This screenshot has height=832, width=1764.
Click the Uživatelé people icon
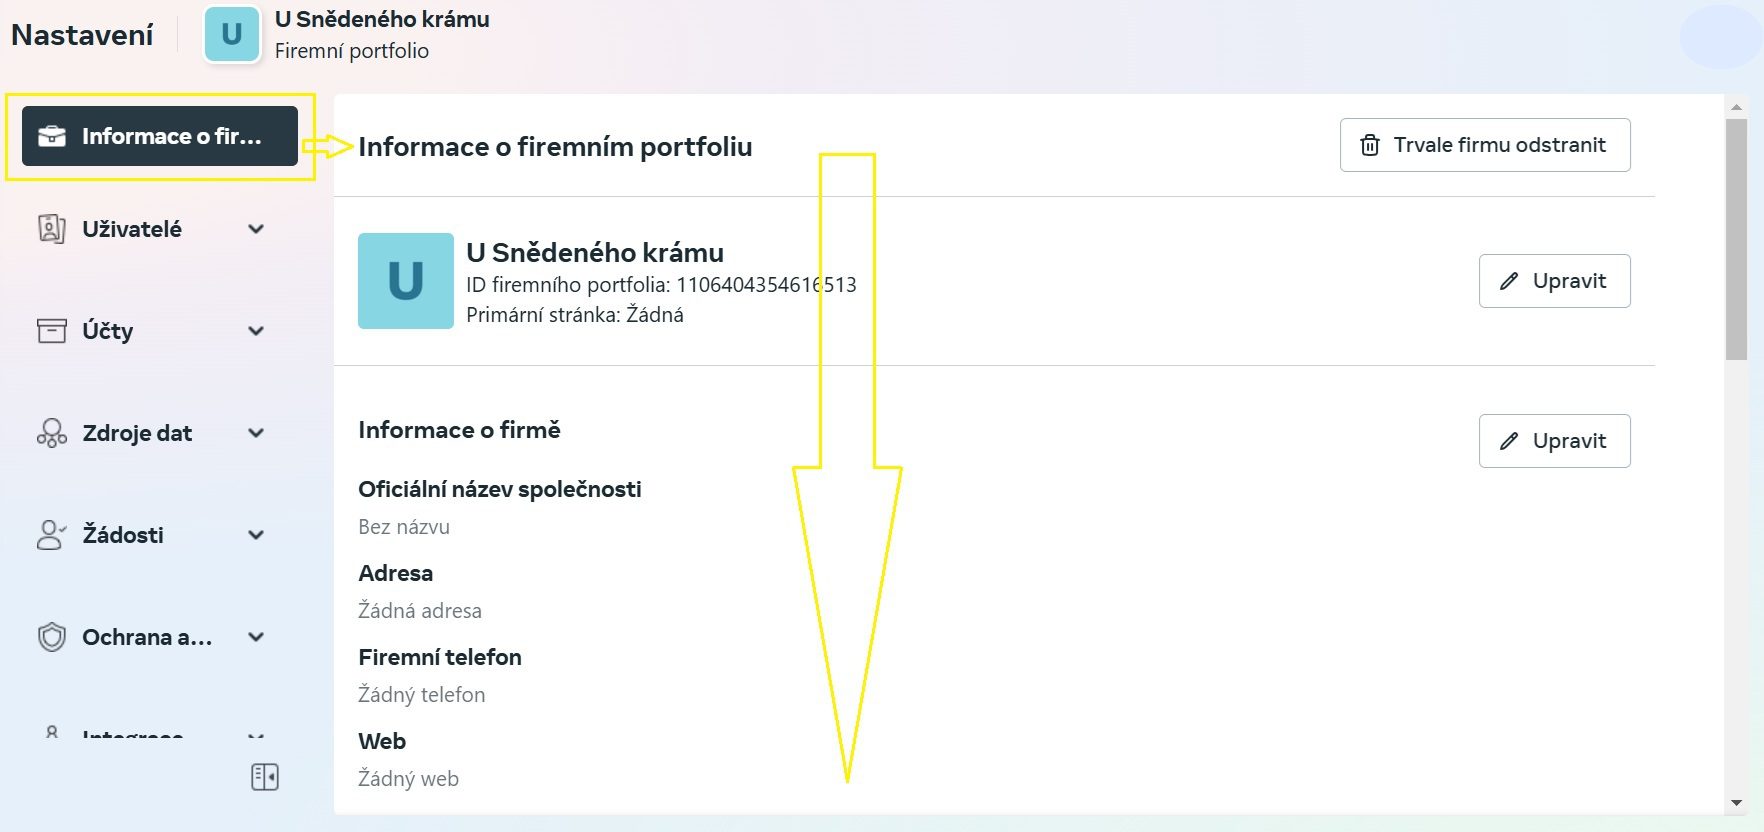[x=51, y=229]
